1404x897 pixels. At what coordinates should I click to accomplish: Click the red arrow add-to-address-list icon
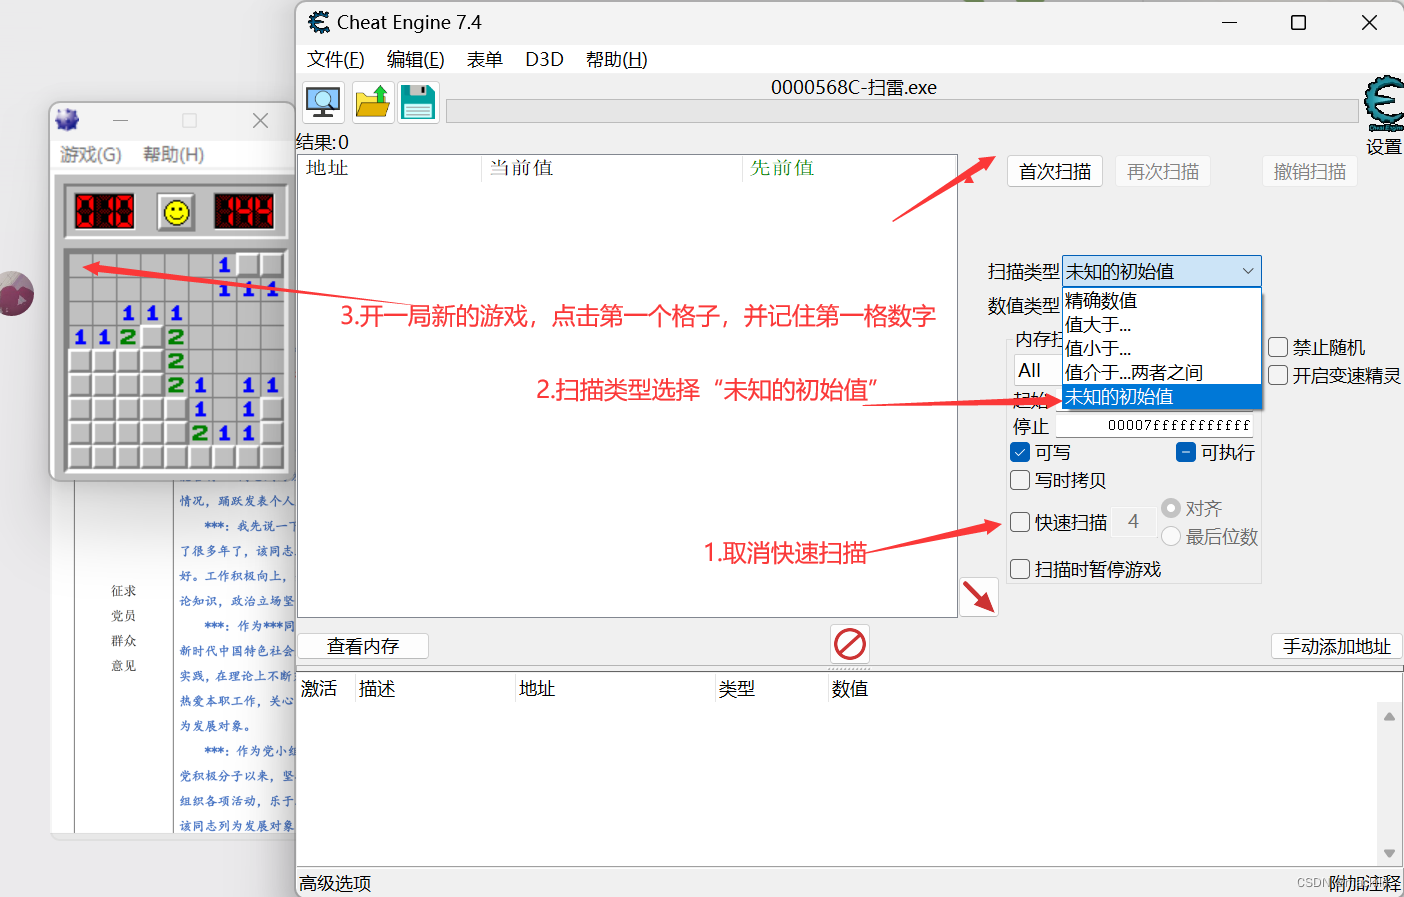[979, 597]
